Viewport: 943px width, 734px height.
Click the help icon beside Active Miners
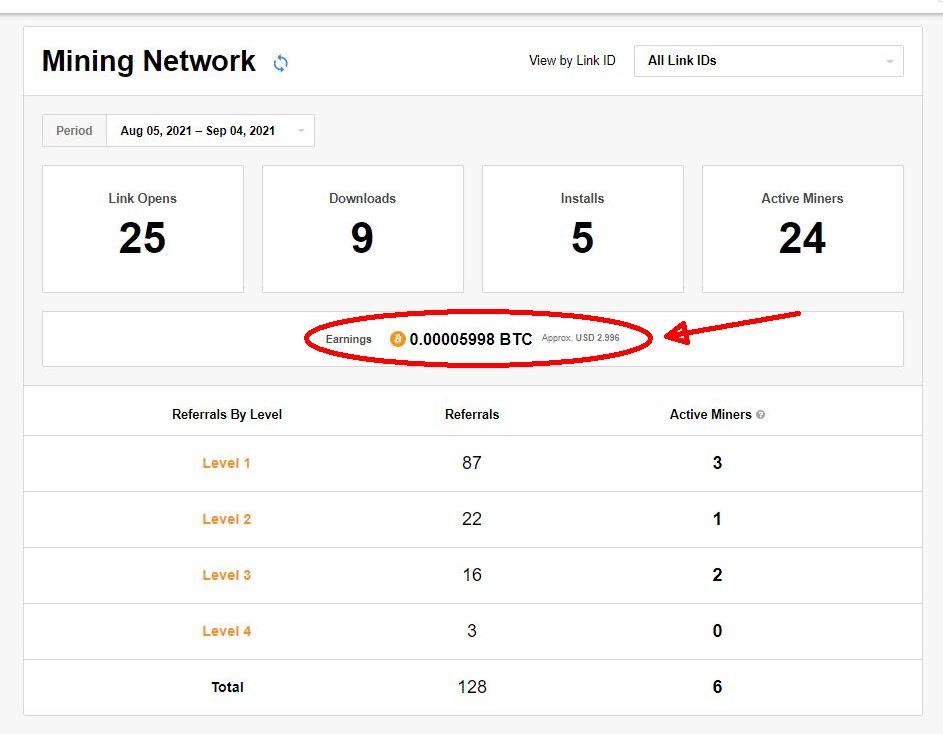tap(760, 415)
